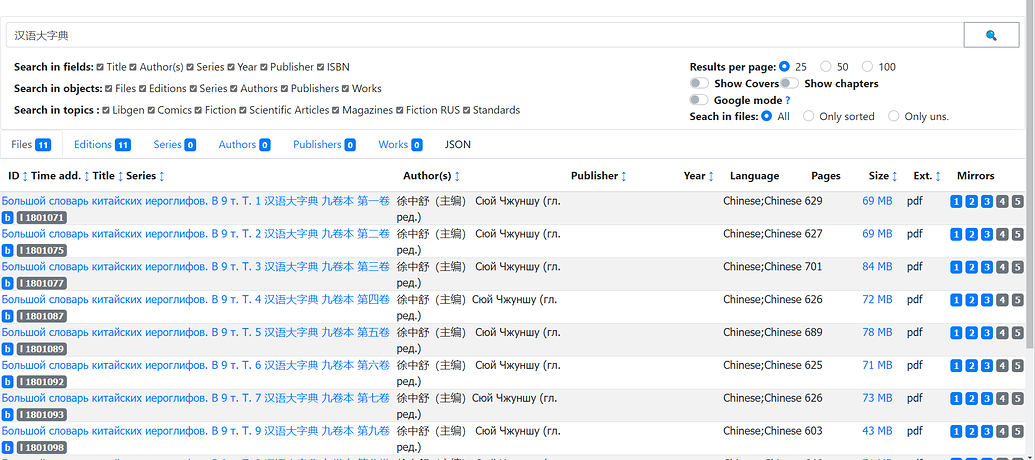Sort results by the Size column
Image resolution: width=1035 pixels, height=460 pixels.
(x=894, y=177)
